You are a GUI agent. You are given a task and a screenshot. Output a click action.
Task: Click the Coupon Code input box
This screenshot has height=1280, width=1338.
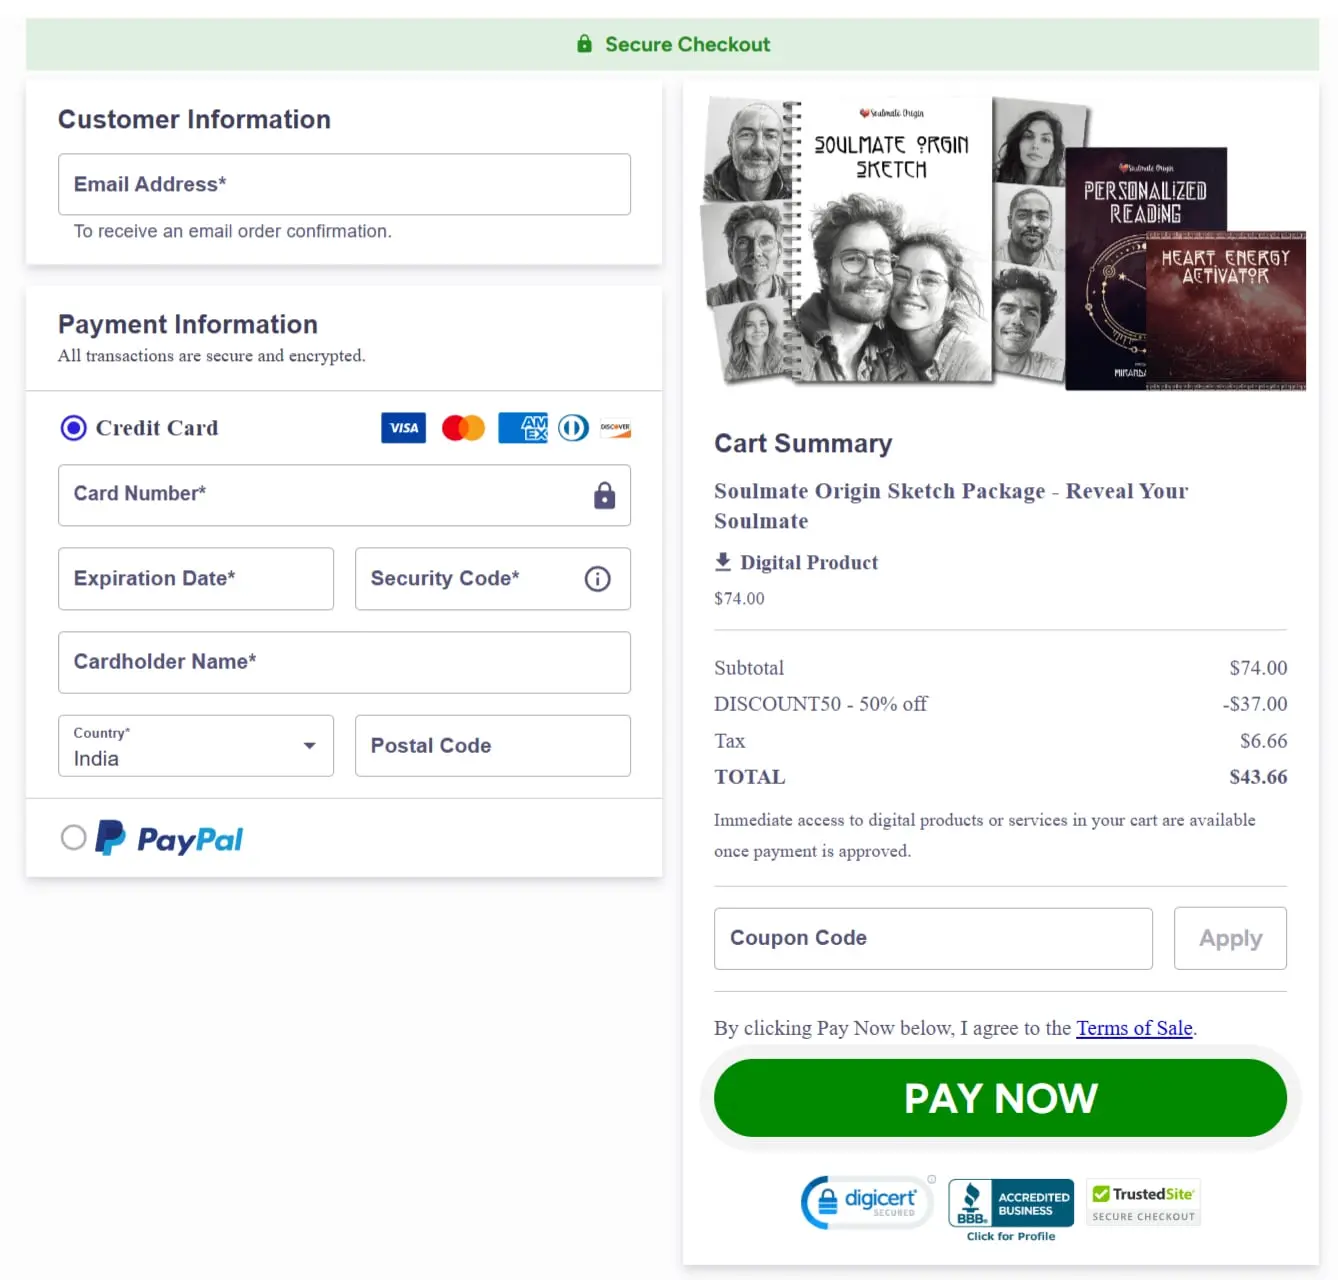pos(932,938)
